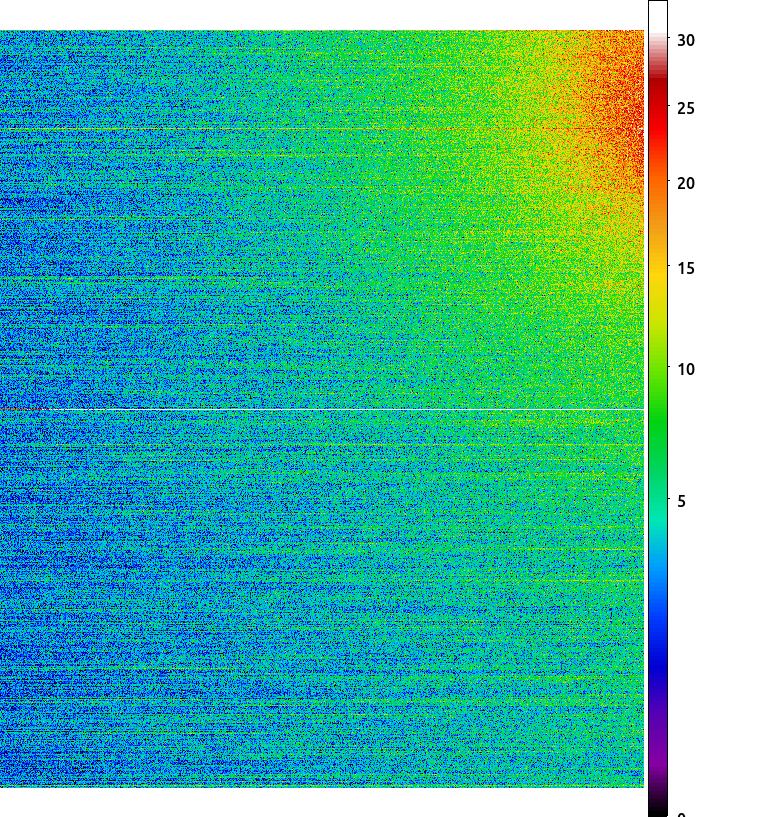The width and height of the screenshot is (760, 817).
Task: Click inside the heatmap plot image
Action: pos(322,408)
